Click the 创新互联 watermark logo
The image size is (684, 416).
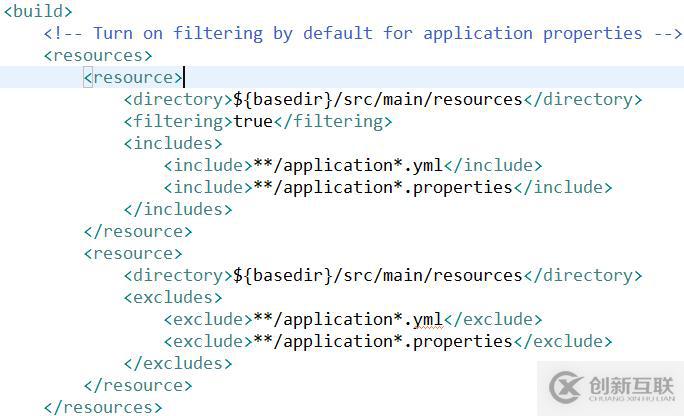click(x=612, y=384)
